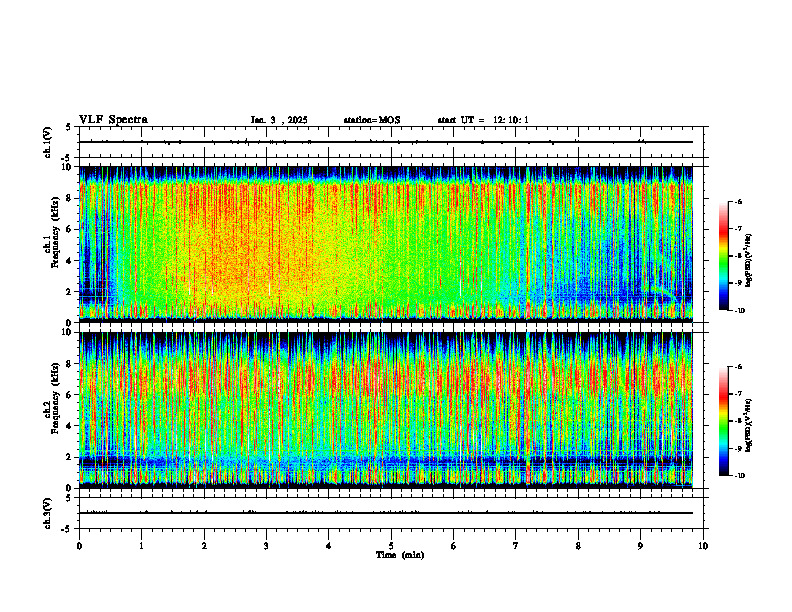Click the "station=MOS" header label
Screen dimensions: 792x612
[372, 120]
